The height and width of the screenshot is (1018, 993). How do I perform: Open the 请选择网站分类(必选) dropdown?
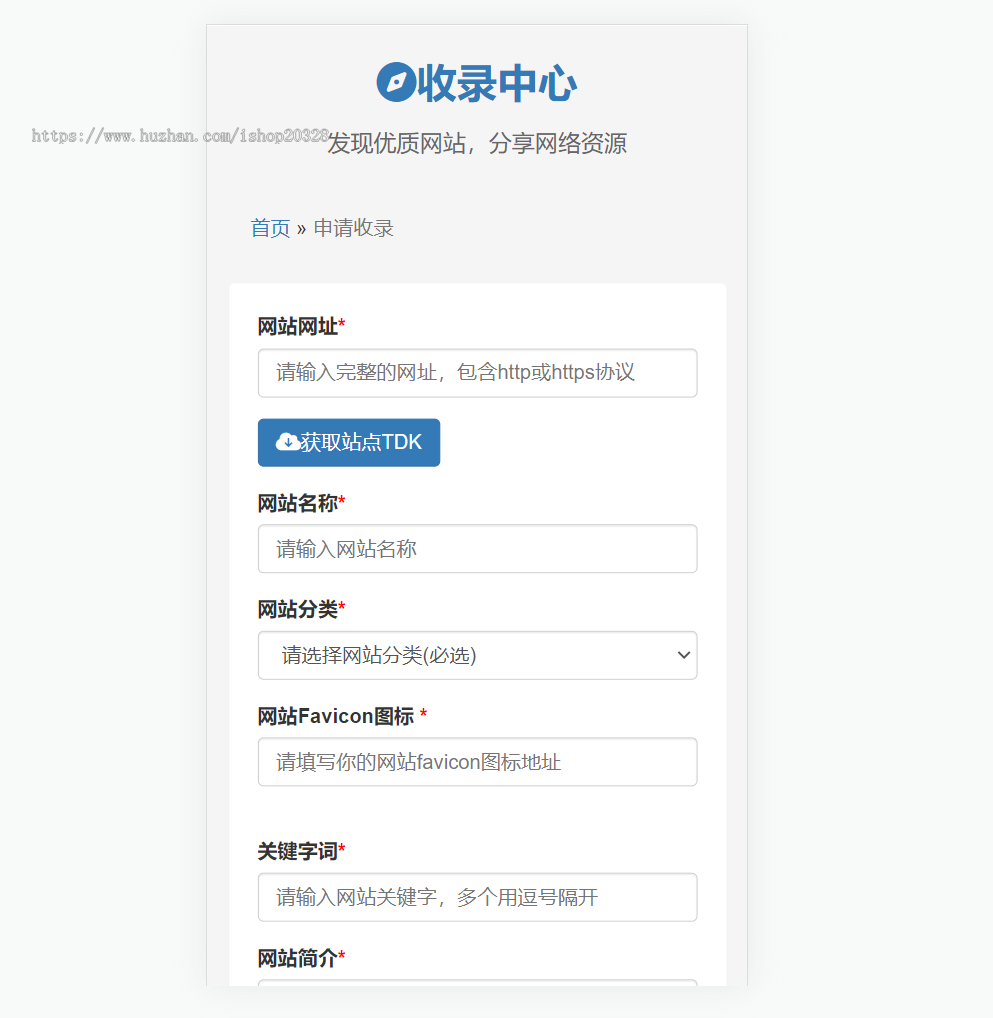click(477, 656)
